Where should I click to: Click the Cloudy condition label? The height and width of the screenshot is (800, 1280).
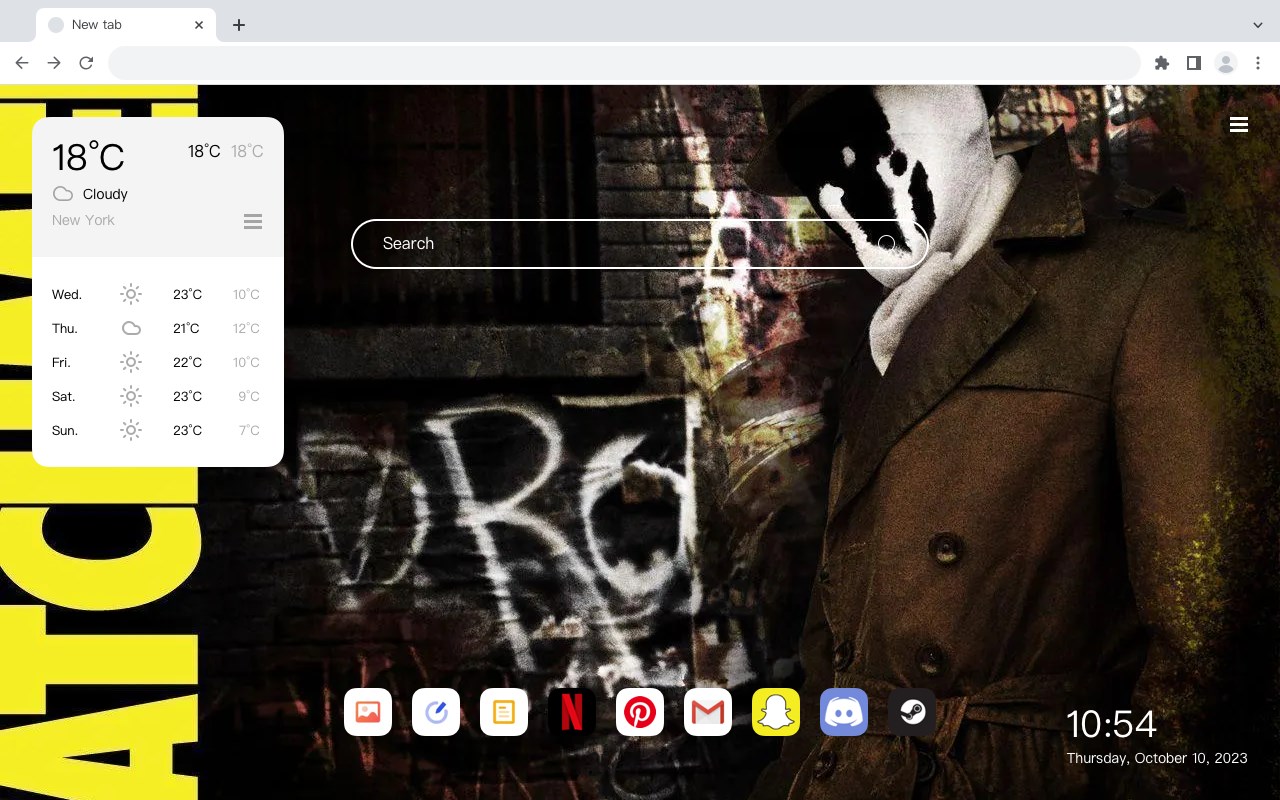tap(105, 194)
